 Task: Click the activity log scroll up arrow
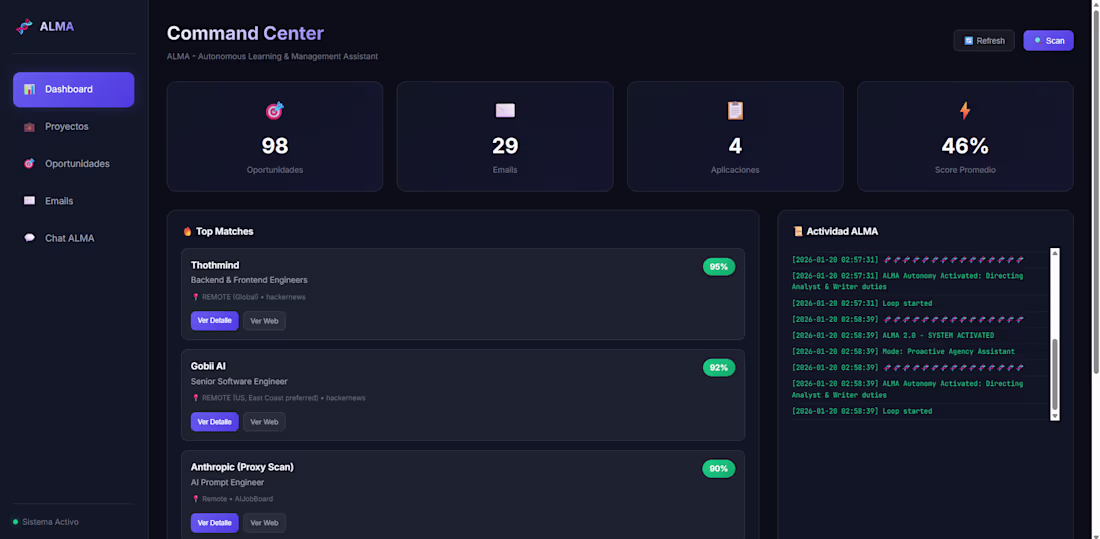[x=1054, y=253]
